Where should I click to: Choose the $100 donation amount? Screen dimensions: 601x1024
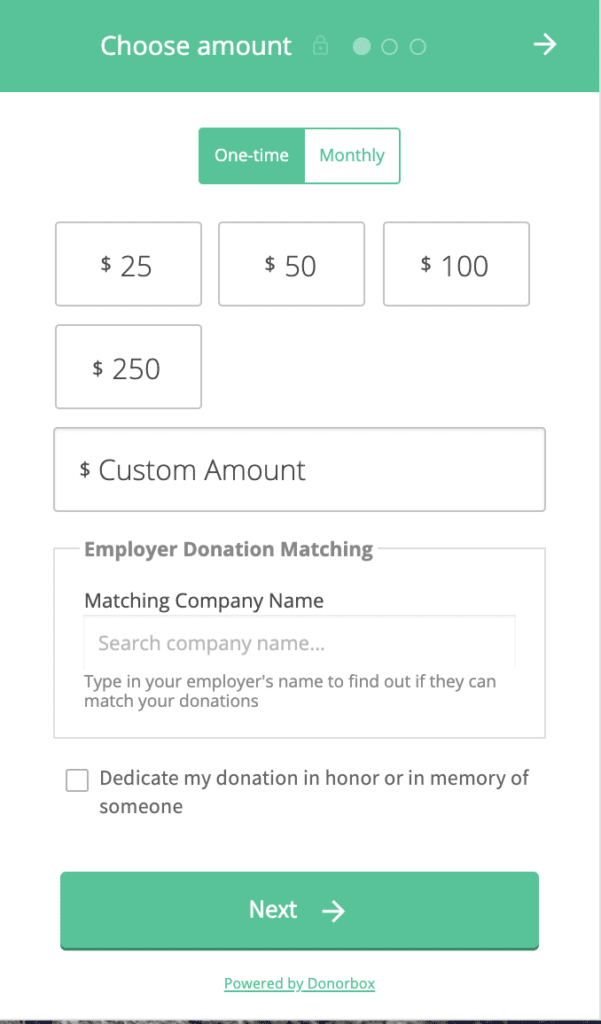(x=456, y=264)
